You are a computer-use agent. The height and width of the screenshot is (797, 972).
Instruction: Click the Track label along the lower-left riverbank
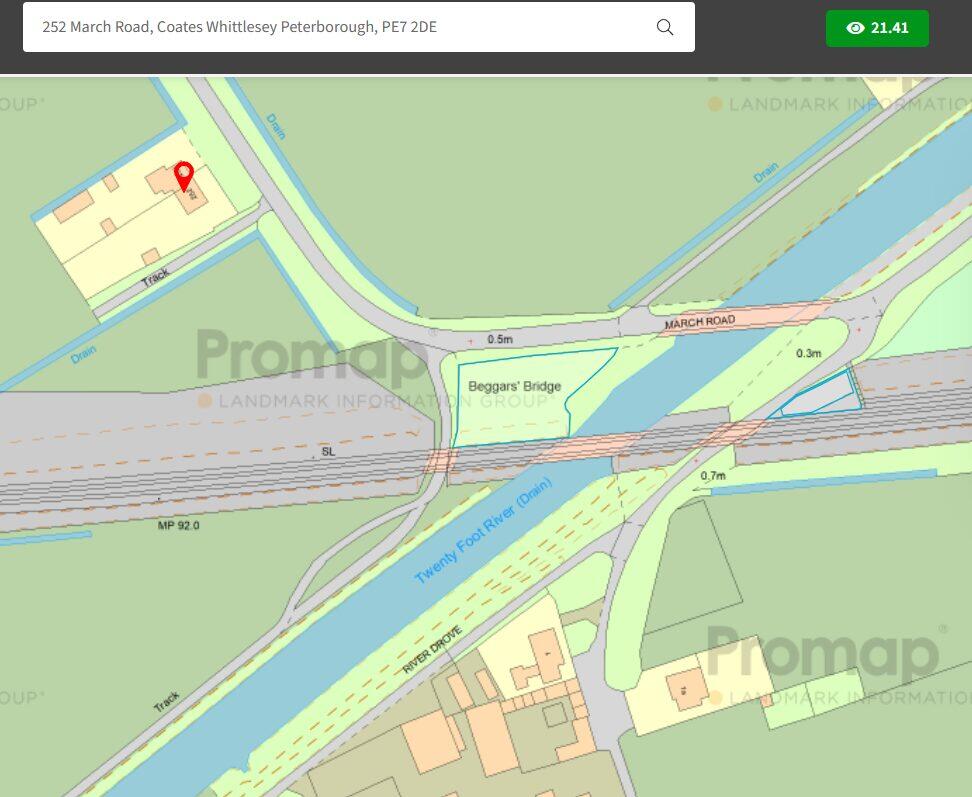(167, 702)
